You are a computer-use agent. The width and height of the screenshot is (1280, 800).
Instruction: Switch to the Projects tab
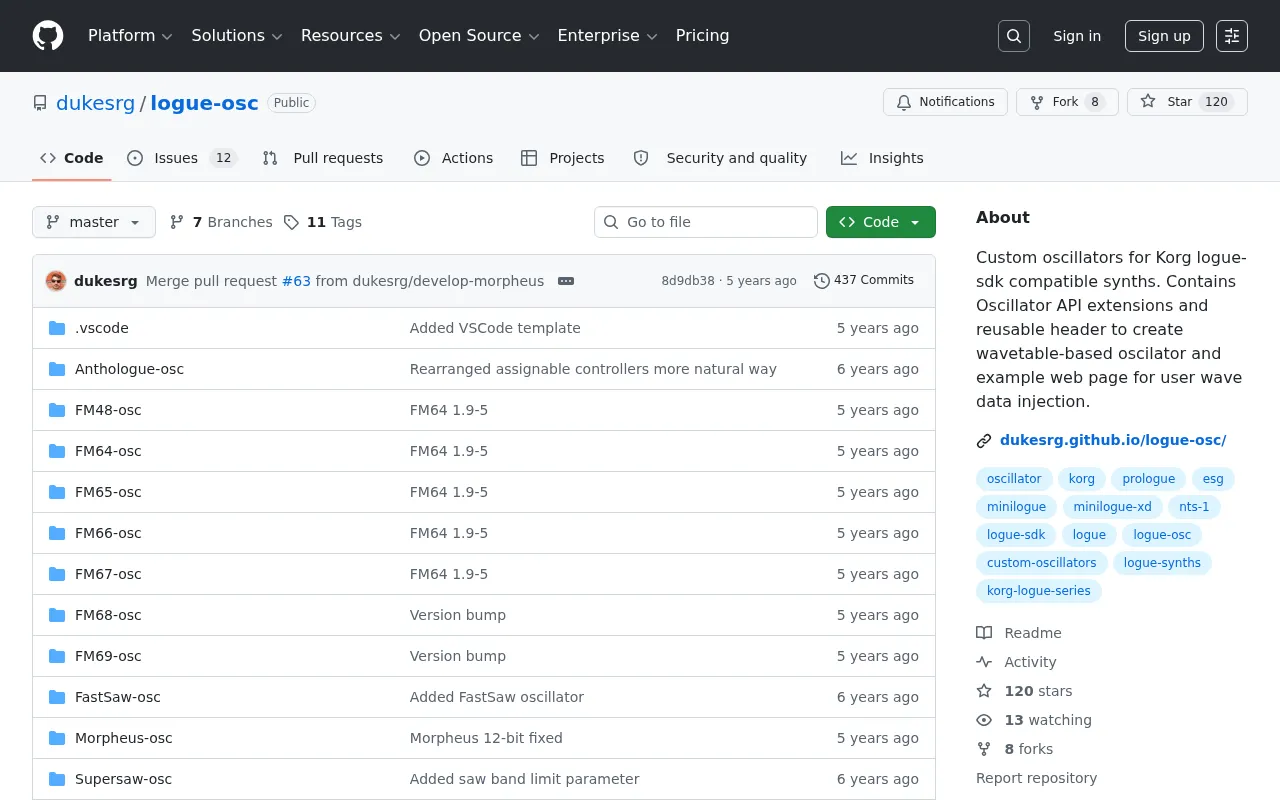pos(563,158)
